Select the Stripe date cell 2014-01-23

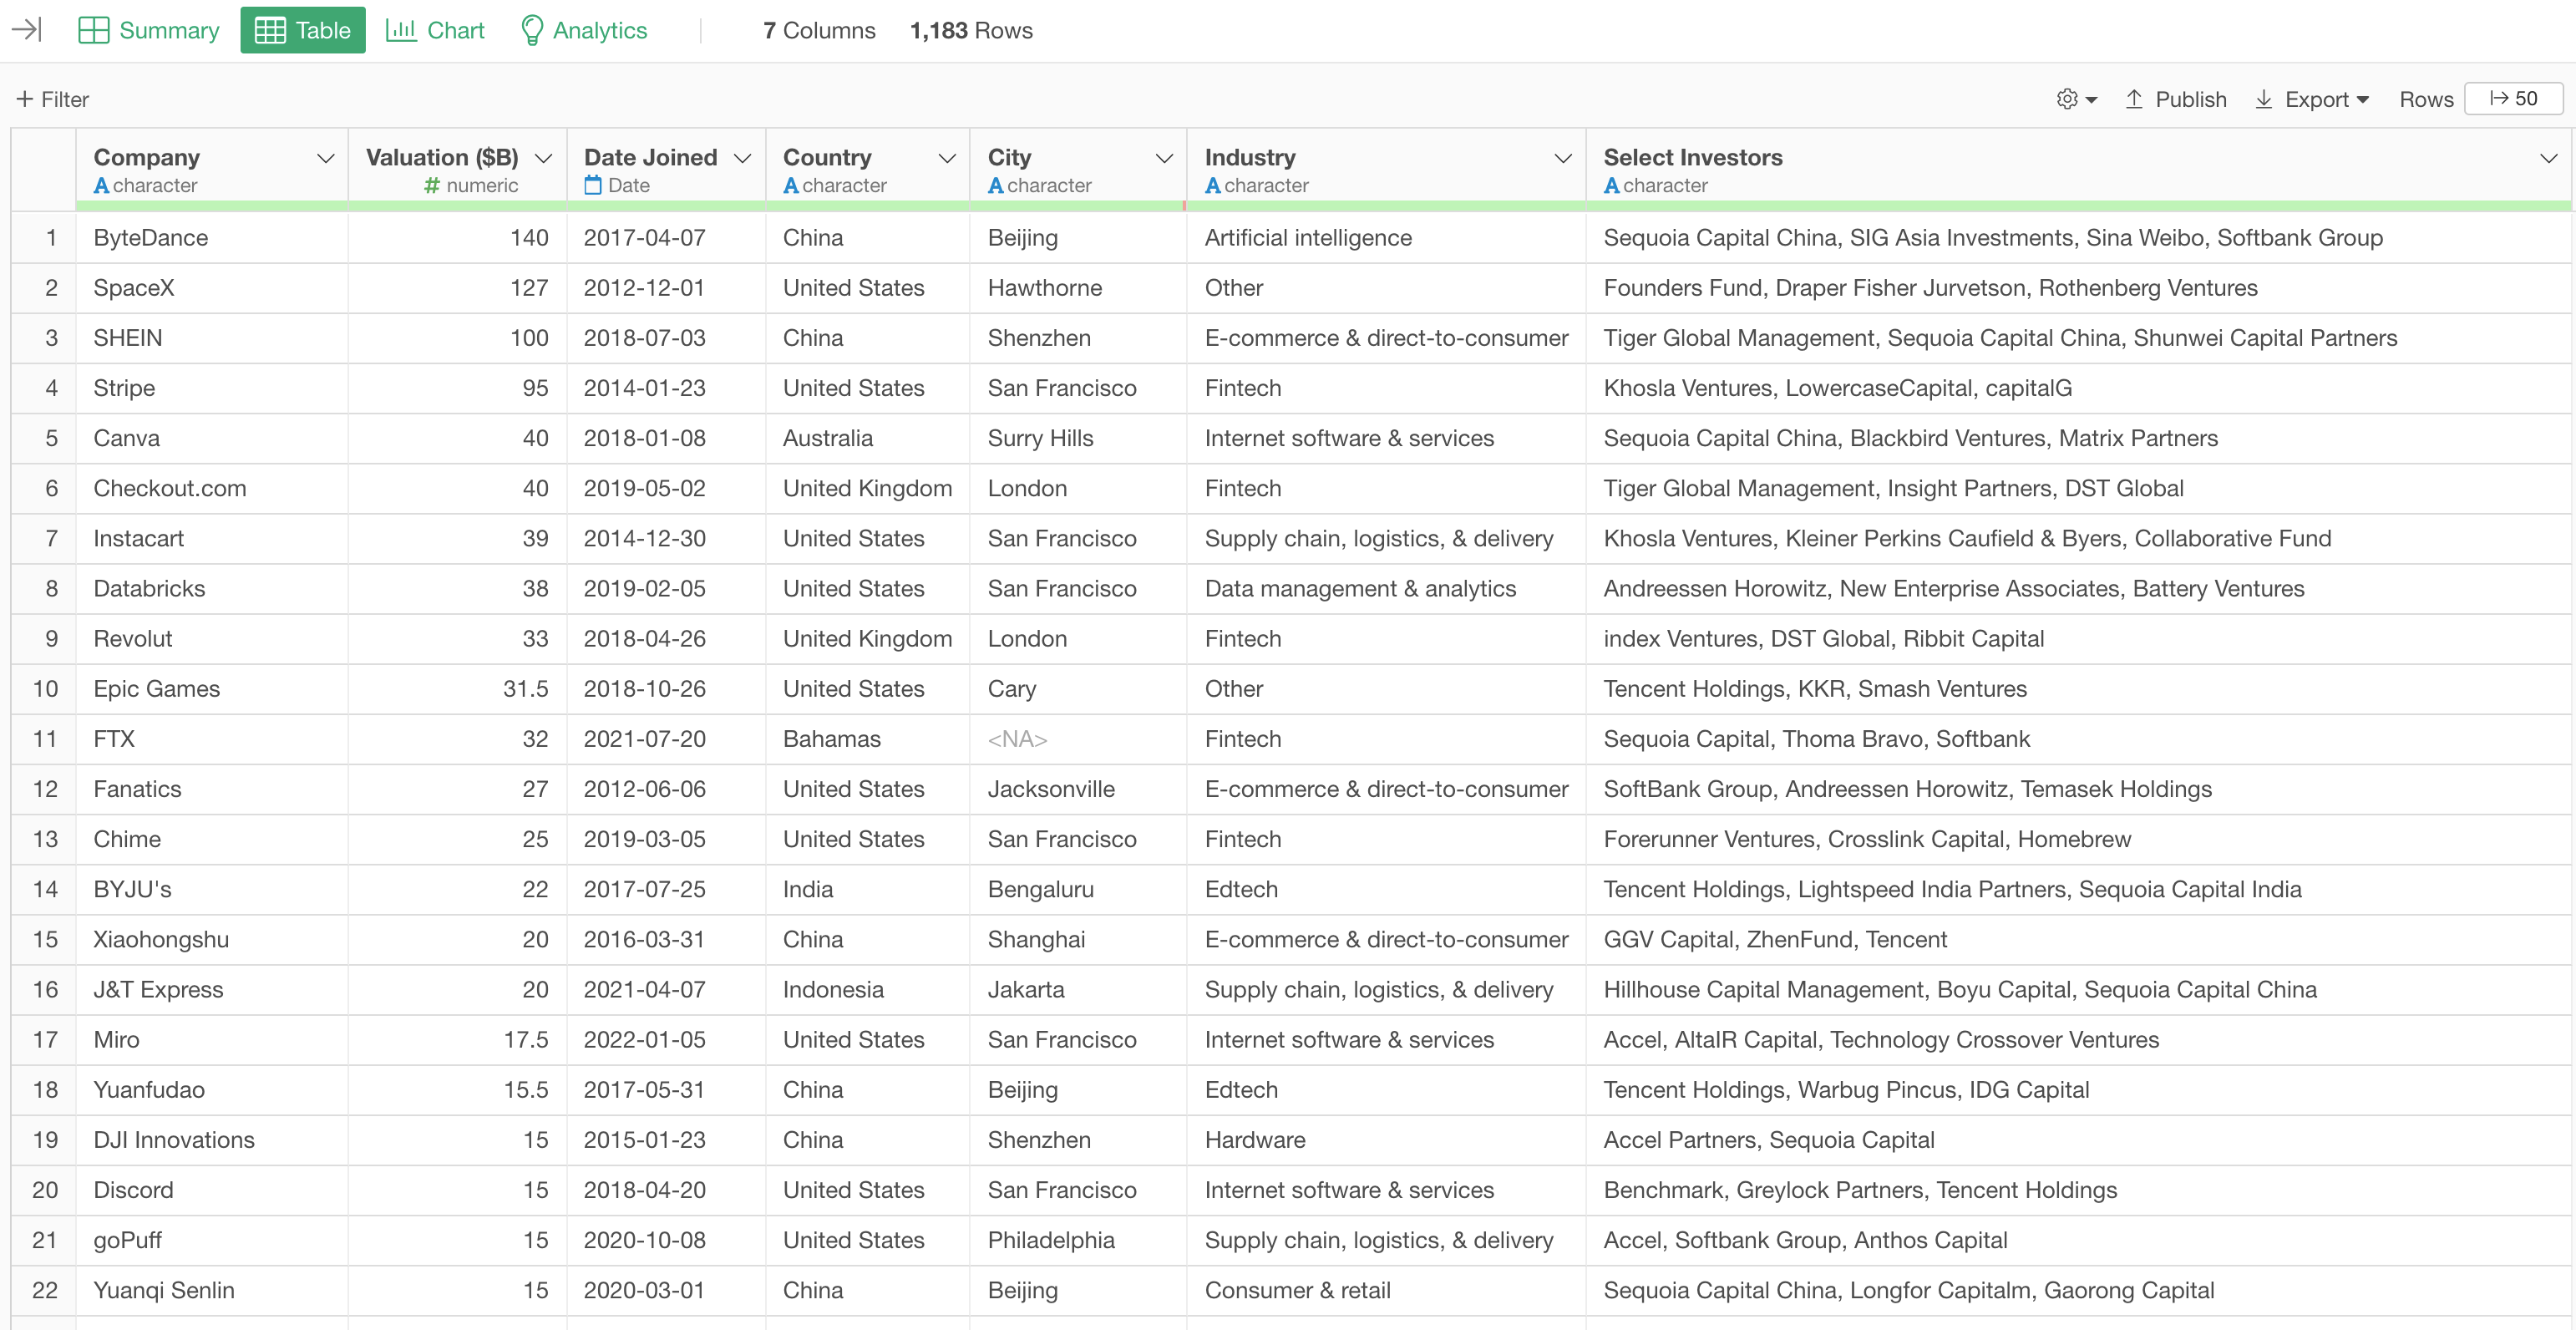[667, 388]
